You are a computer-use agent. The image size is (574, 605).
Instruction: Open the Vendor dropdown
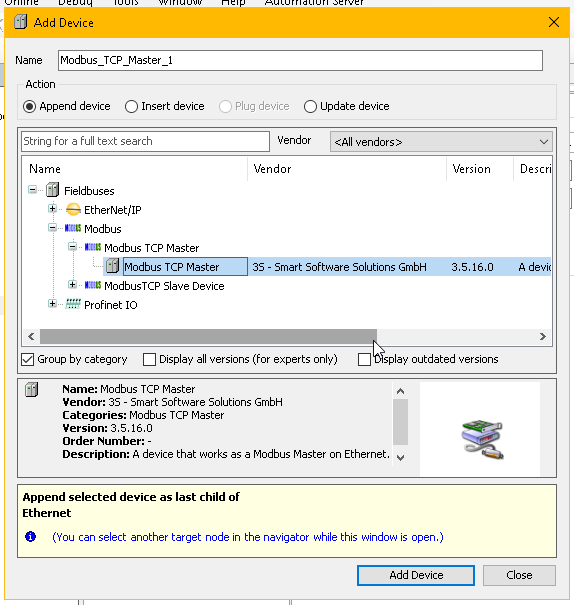point(441,142)
